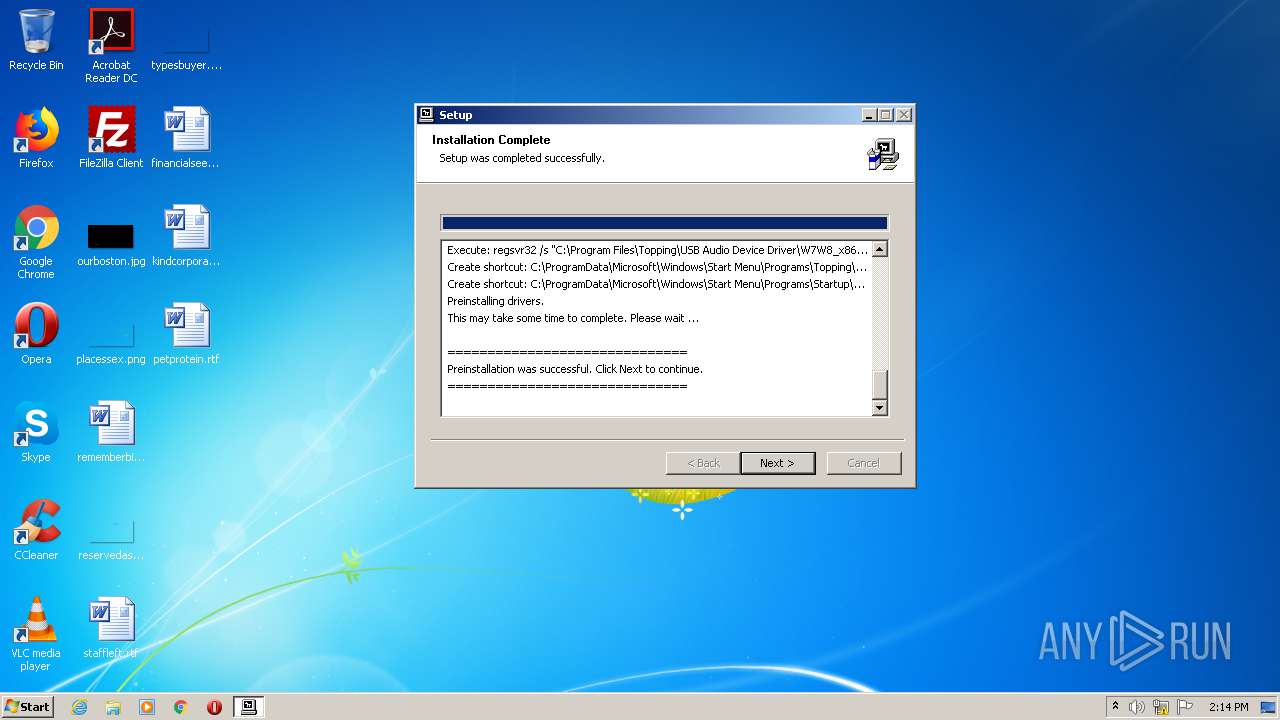This screenshot has height=720, width=1280.
Task: Select 'Preinstallation was successful' log line
Action: tap(575, 369)
